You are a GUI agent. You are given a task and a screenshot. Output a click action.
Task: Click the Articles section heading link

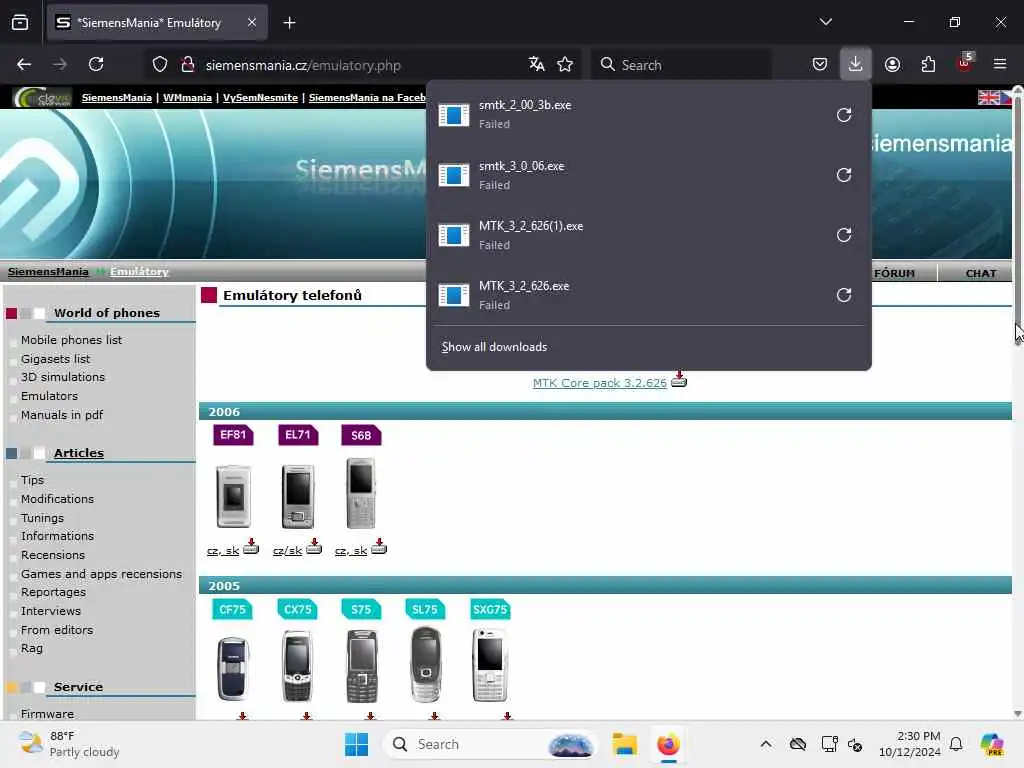[79, 453]
